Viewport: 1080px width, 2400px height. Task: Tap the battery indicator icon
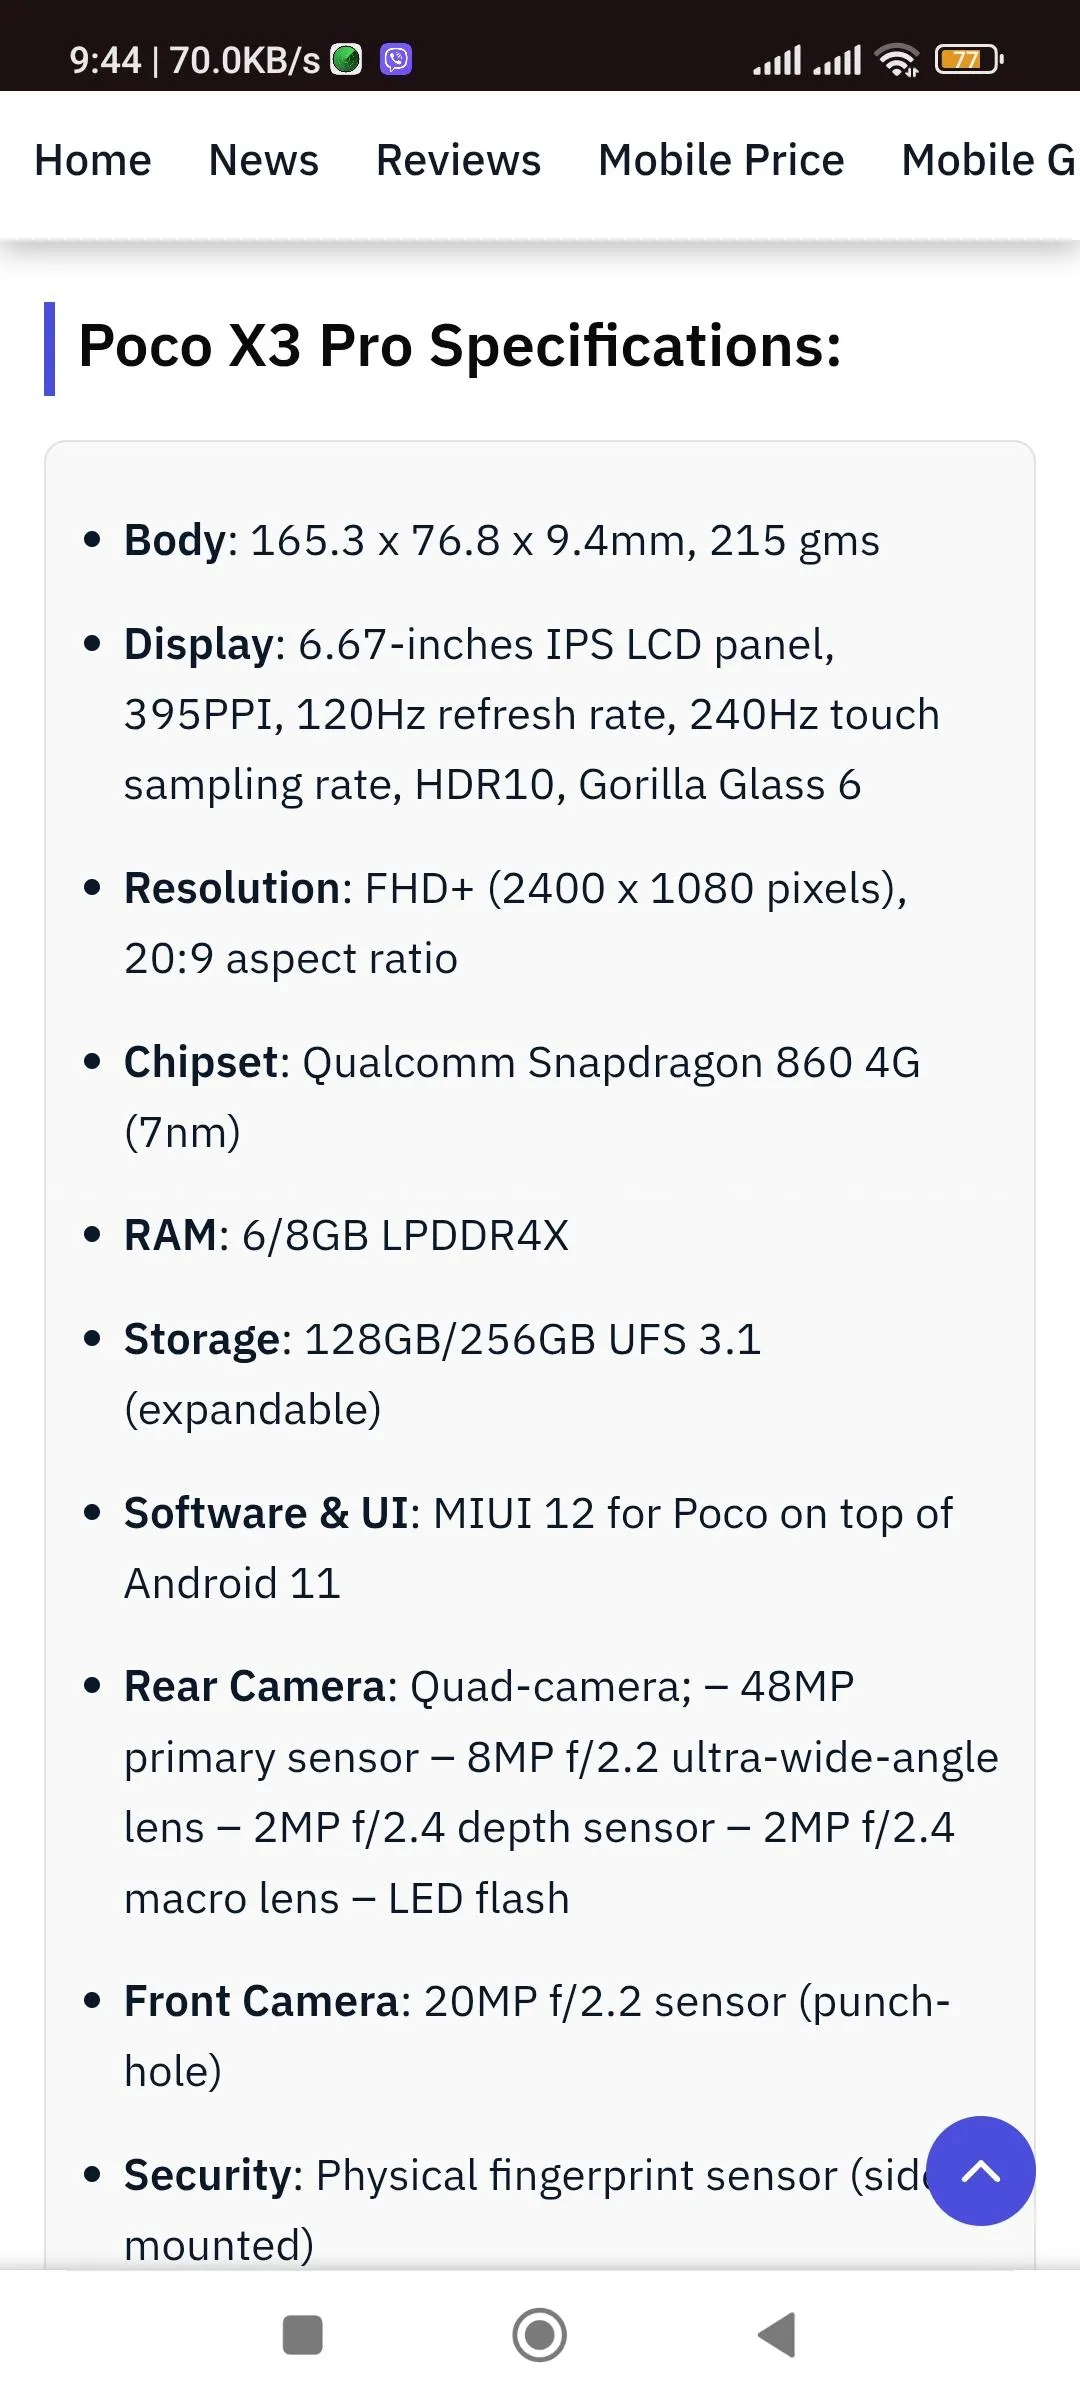(x=968, y=60)
